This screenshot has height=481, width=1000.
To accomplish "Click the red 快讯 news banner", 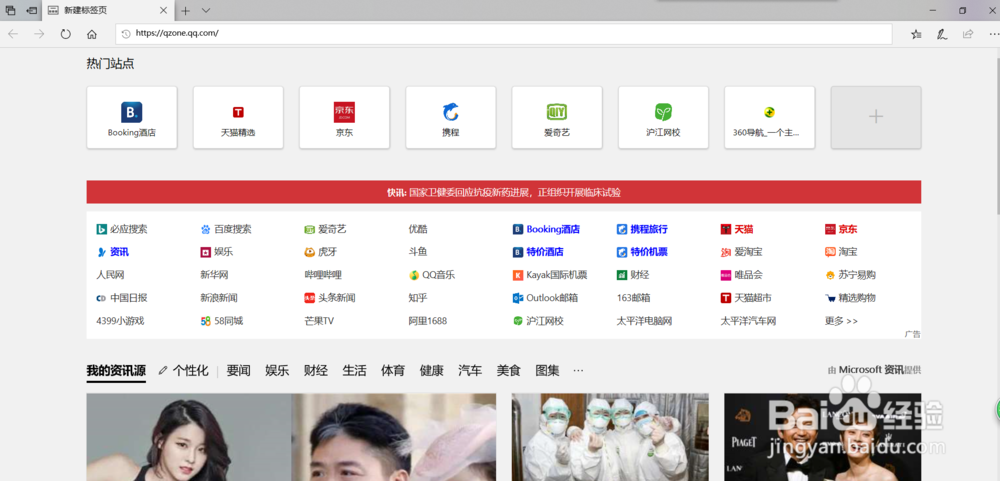I will [x=504, y=192].
